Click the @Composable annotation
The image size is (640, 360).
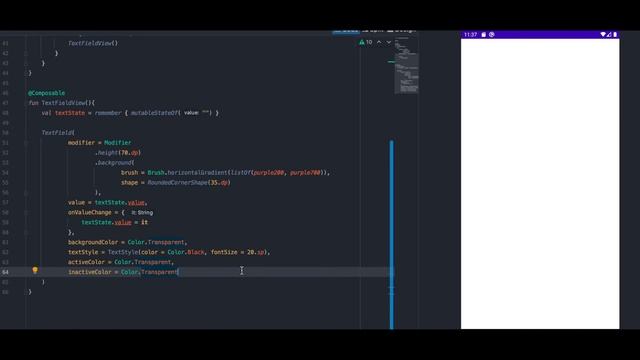point(47,93)
